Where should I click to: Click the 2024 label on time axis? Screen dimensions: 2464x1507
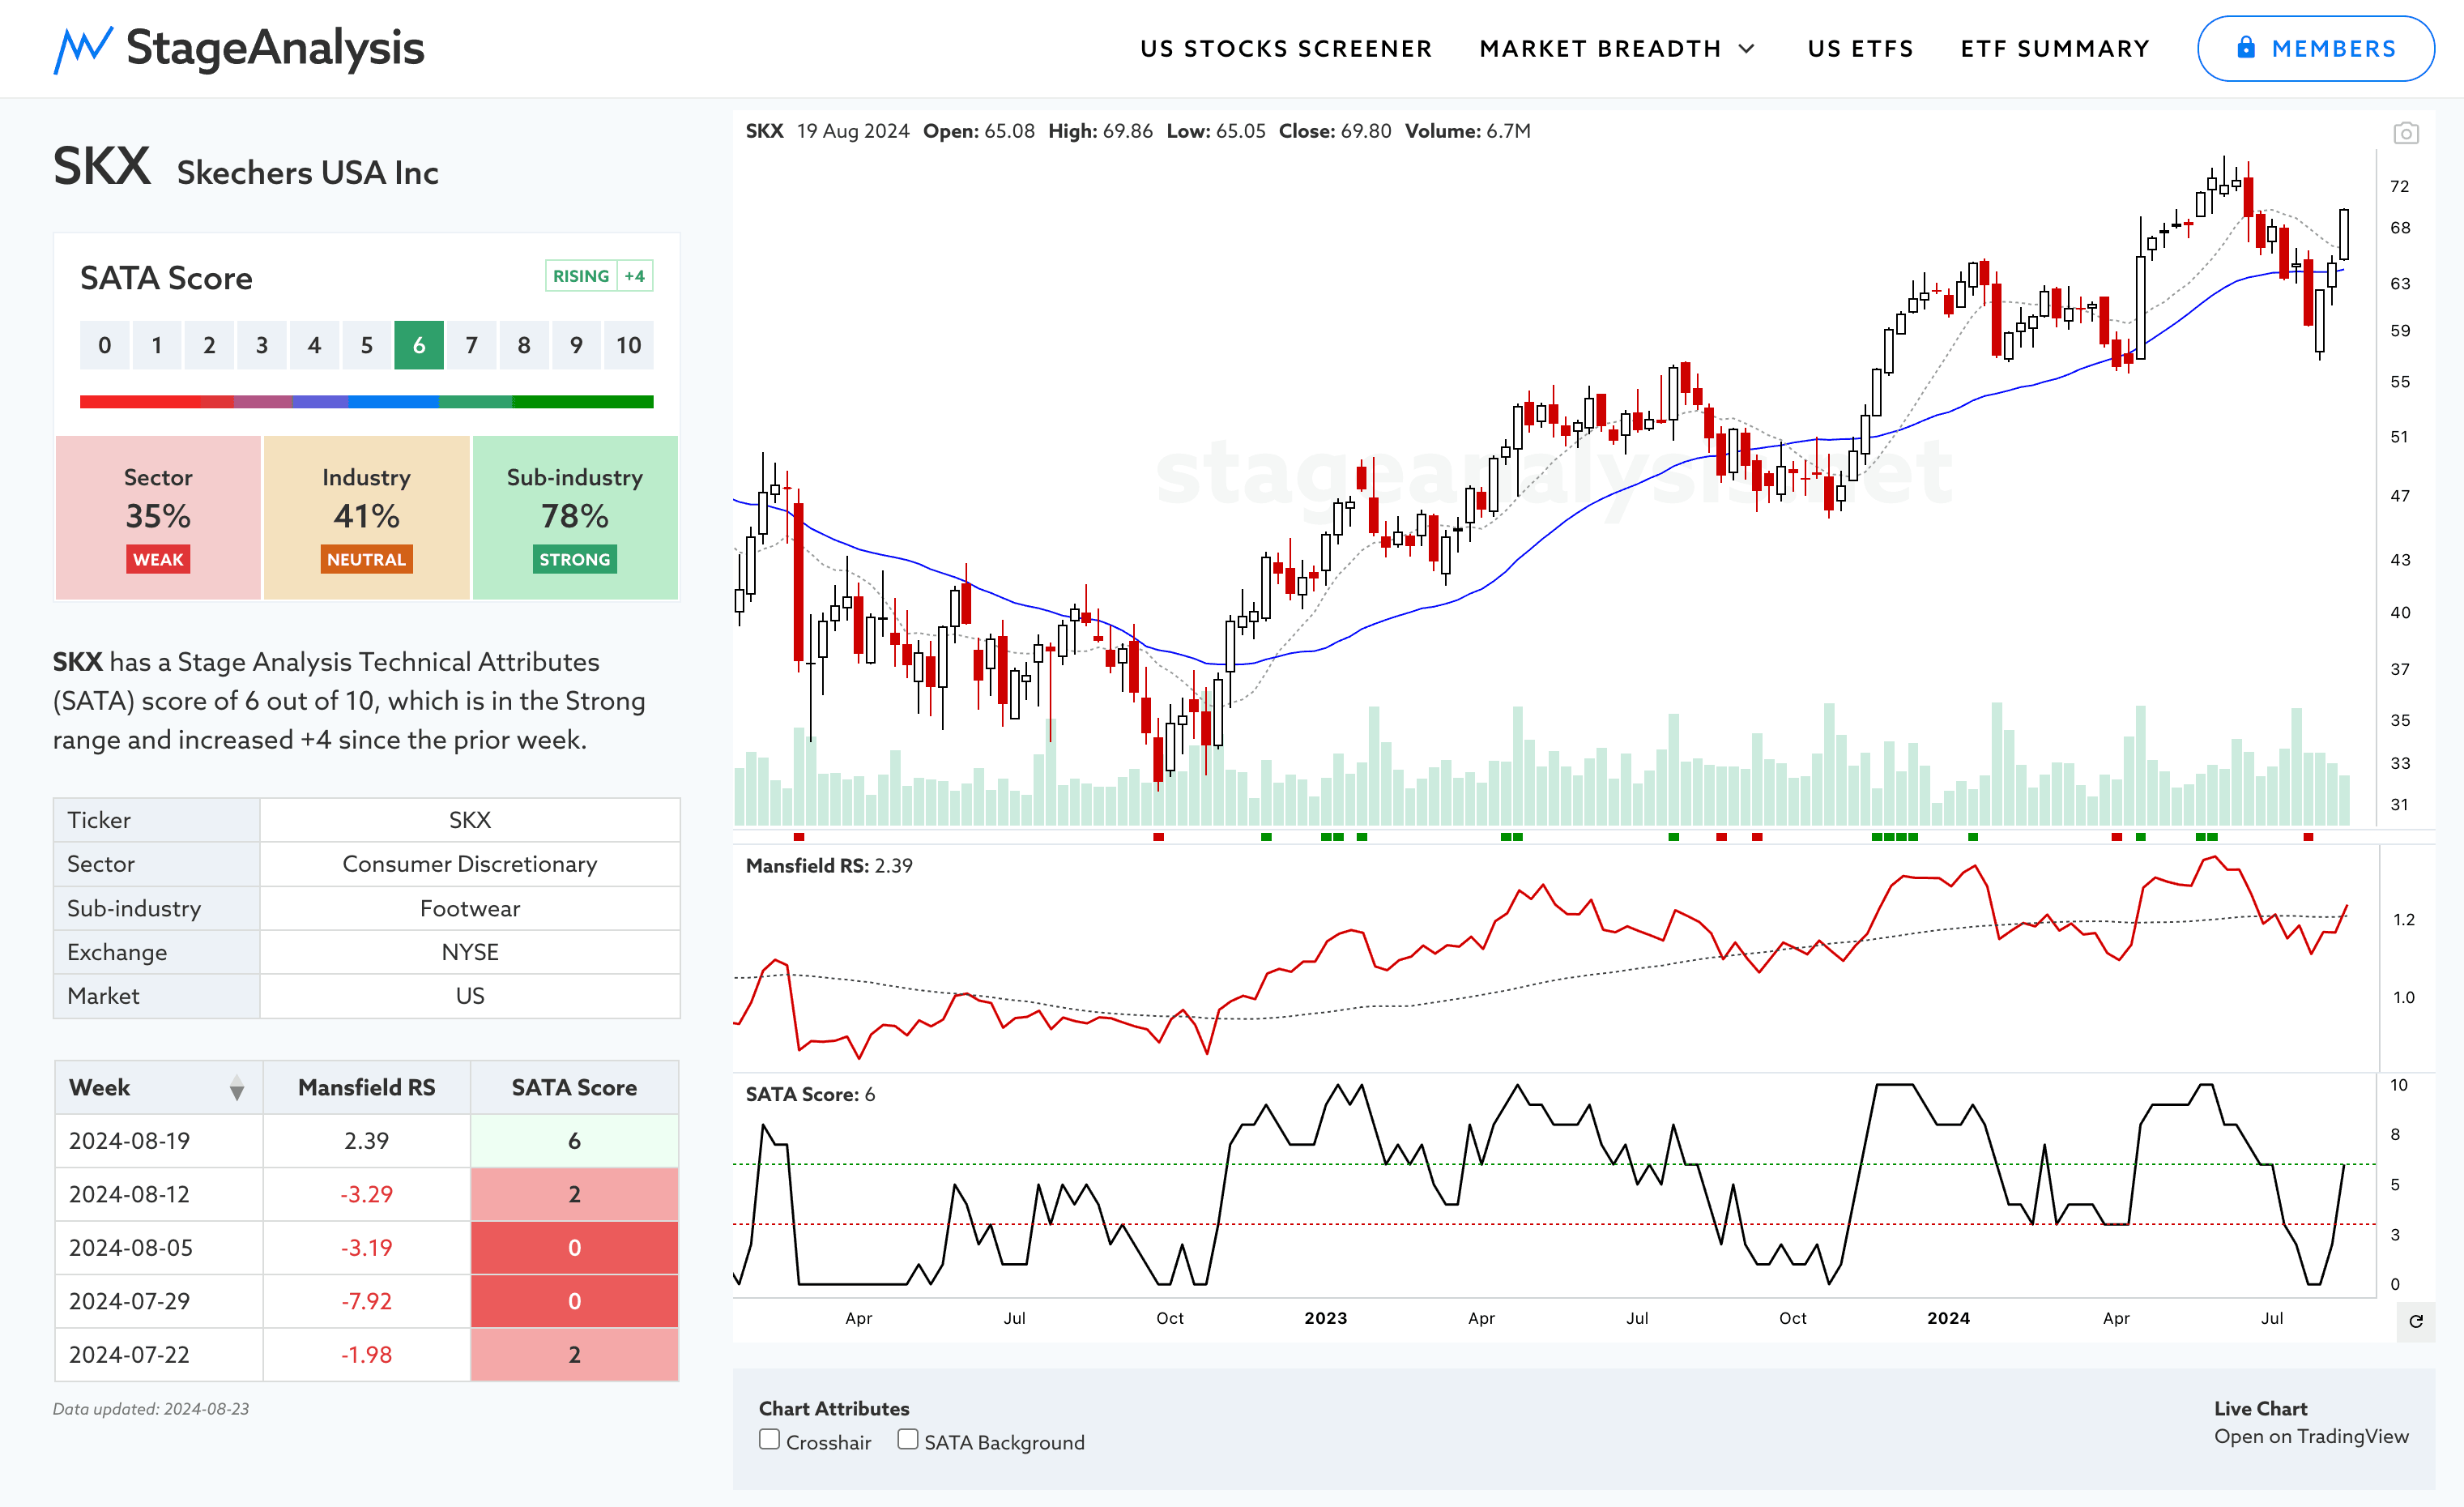click(1949, 1318)
